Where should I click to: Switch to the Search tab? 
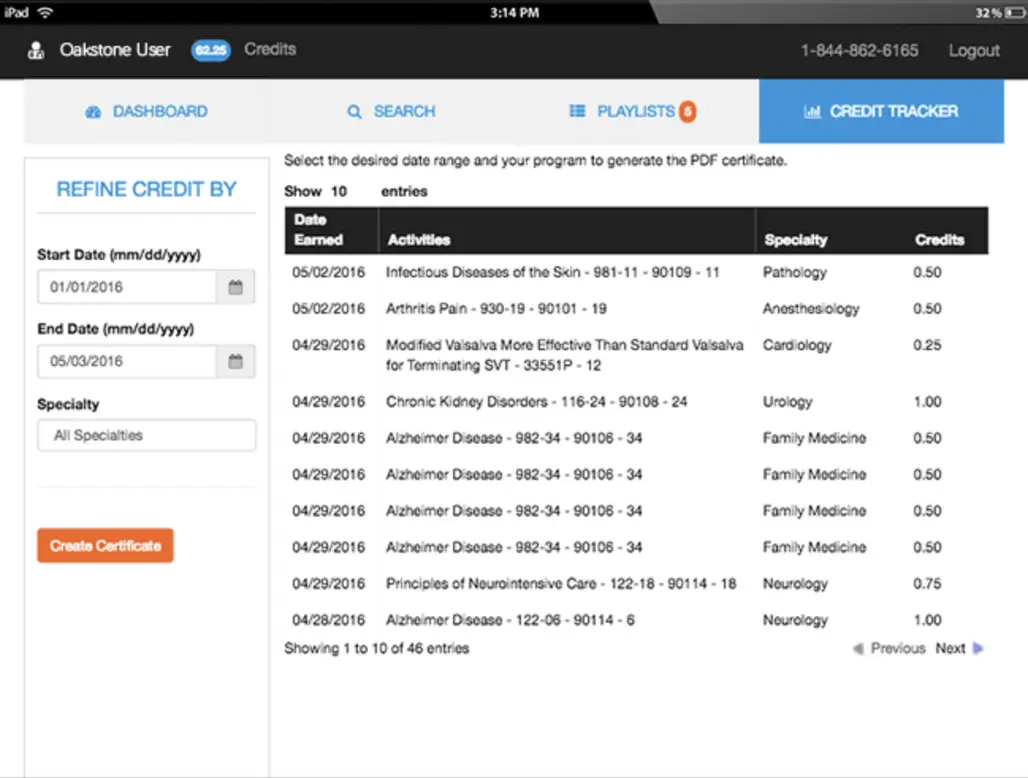click(391, 111)
